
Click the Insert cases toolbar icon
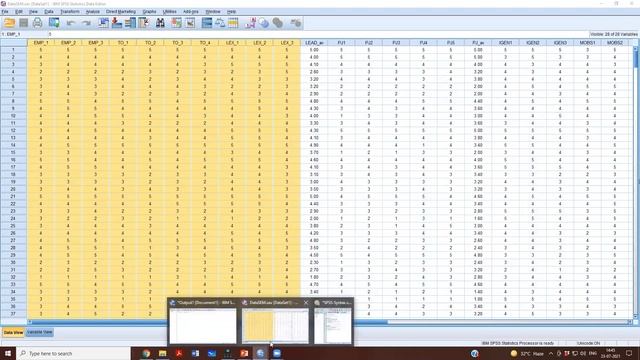[176, 23]
